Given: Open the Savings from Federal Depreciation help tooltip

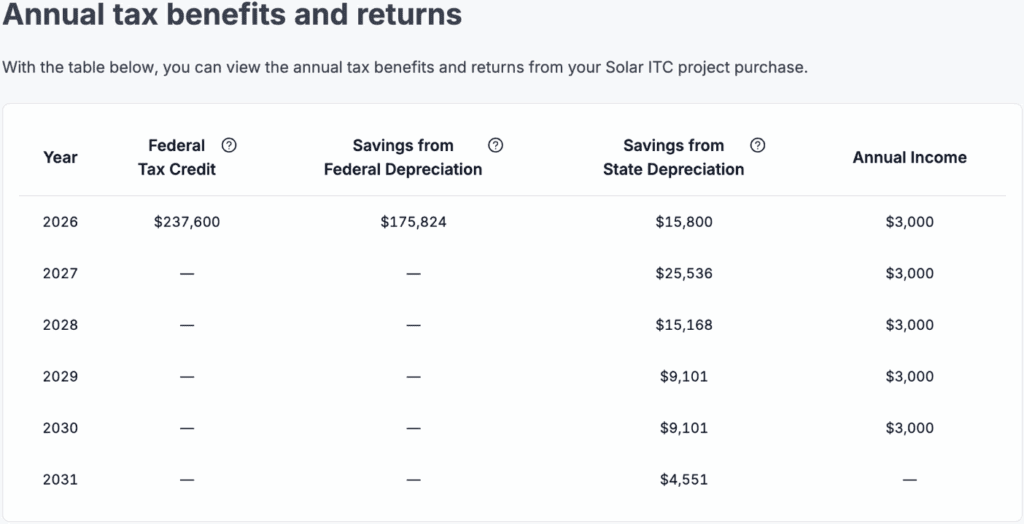Looking at the screenshot, I should coord(495,146).
